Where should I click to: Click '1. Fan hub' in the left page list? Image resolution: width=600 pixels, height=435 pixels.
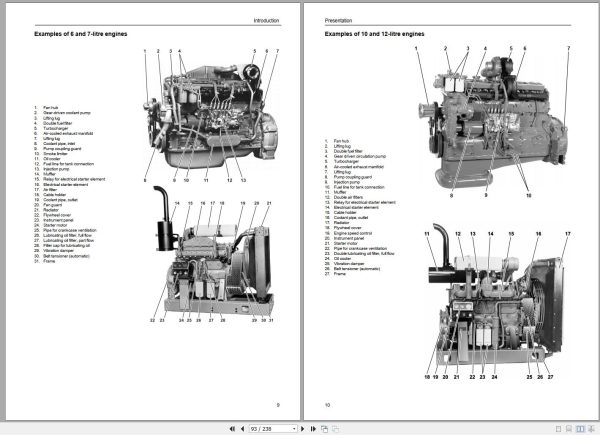46,108
